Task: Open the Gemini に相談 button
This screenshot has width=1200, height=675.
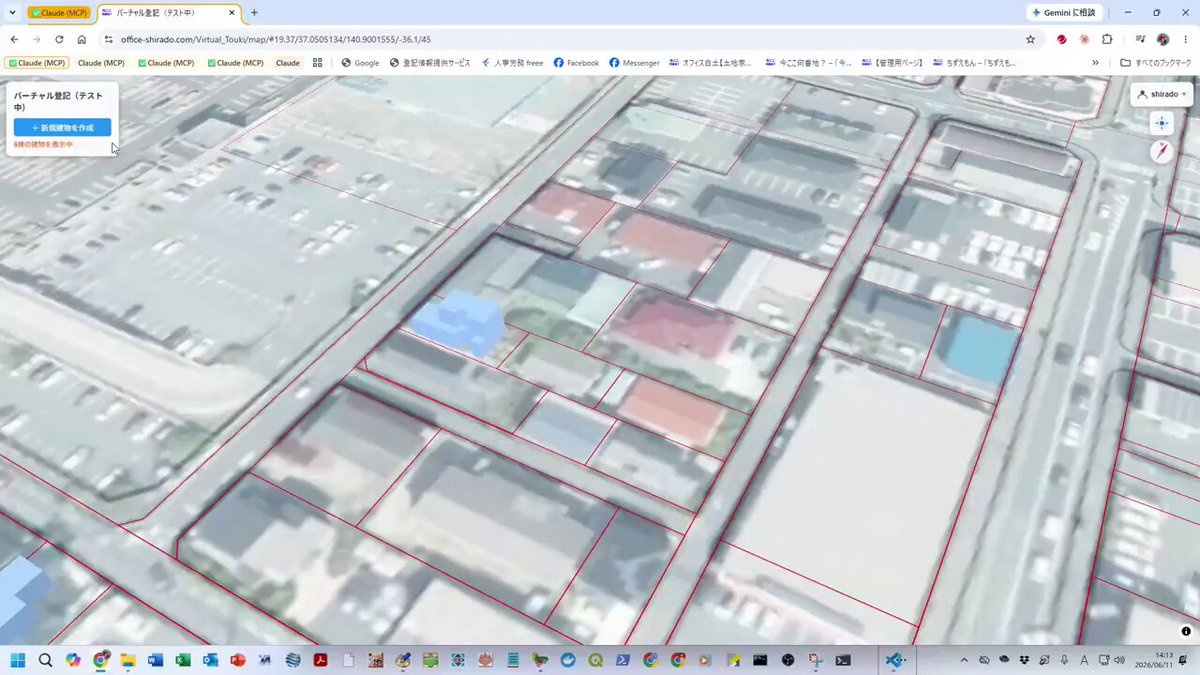Action: coord(1065,13)
